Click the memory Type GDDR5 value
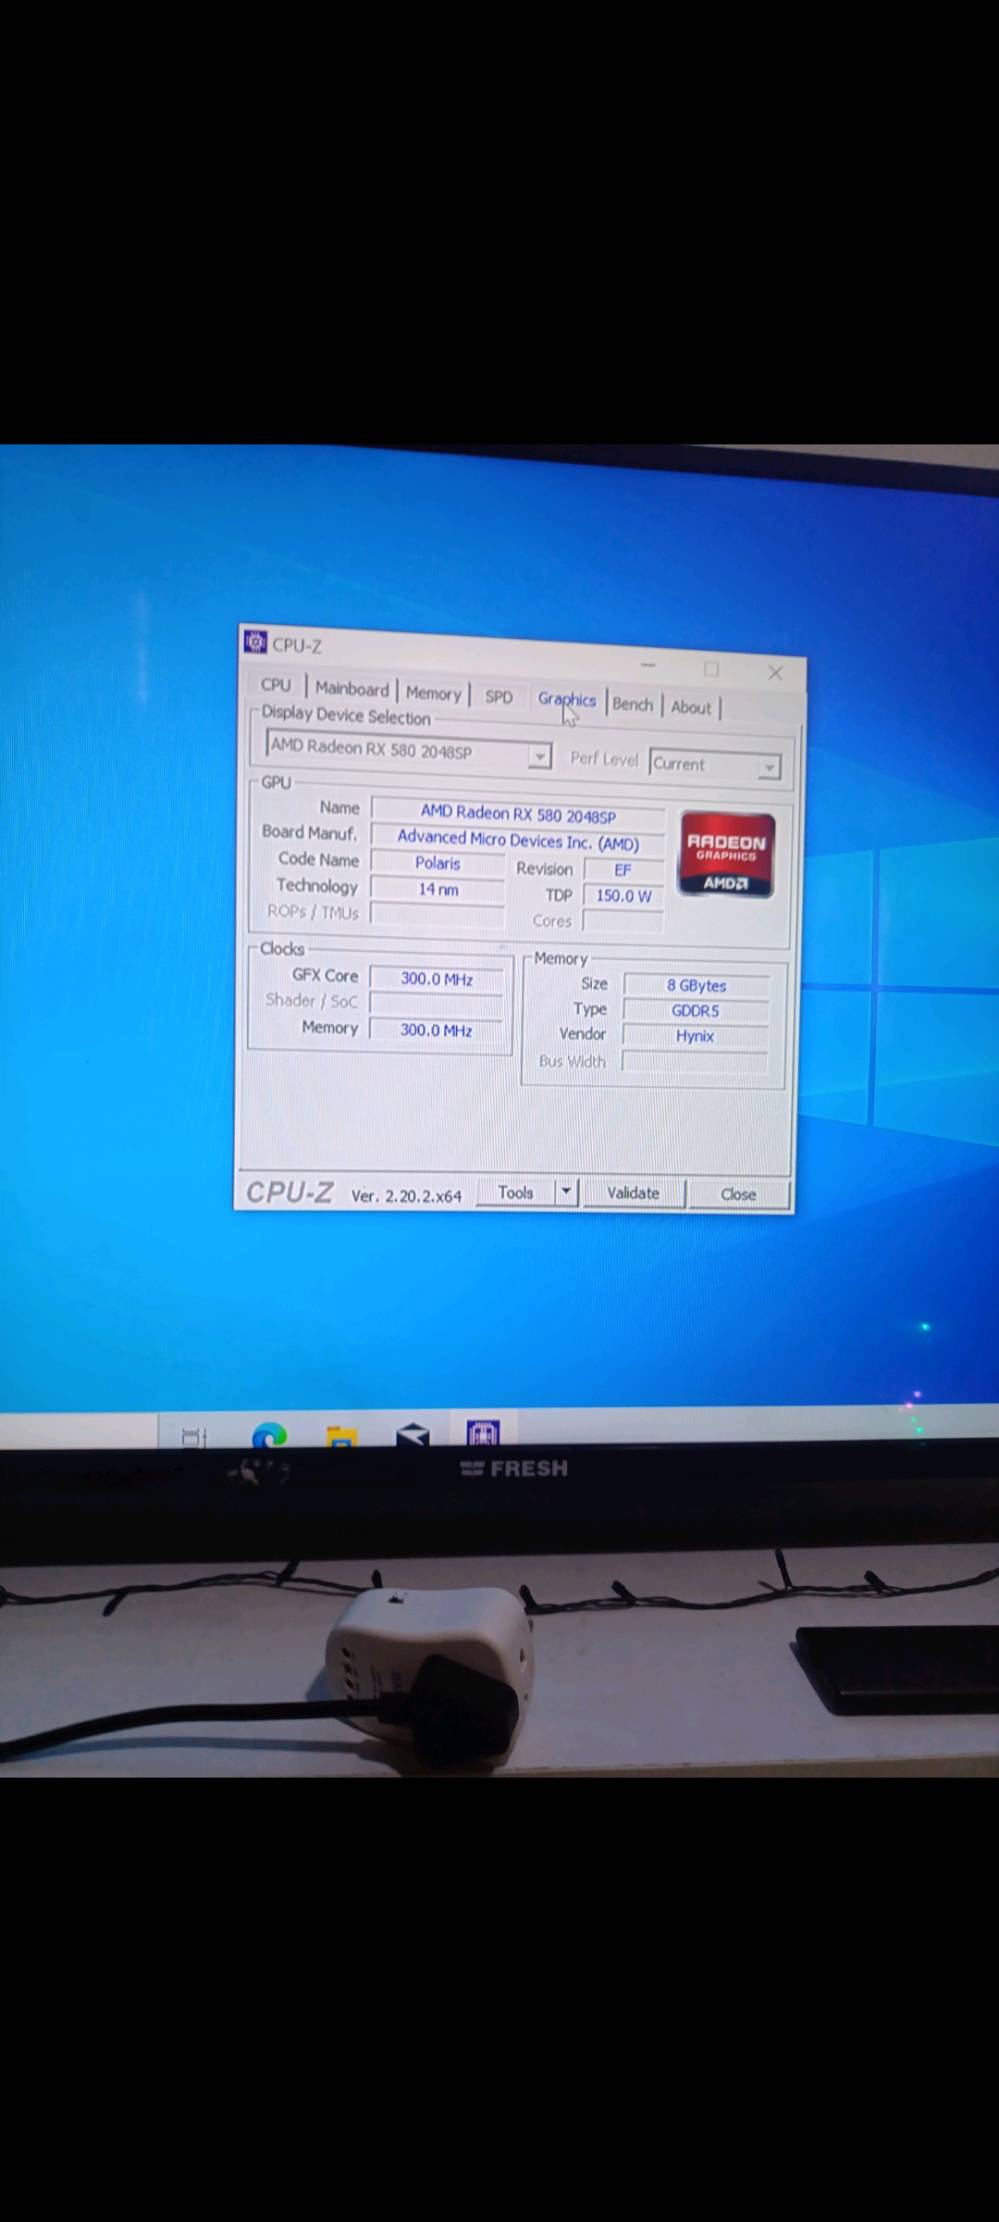The height and width of the screenshot is (2222, 999). coord(696,1011)
